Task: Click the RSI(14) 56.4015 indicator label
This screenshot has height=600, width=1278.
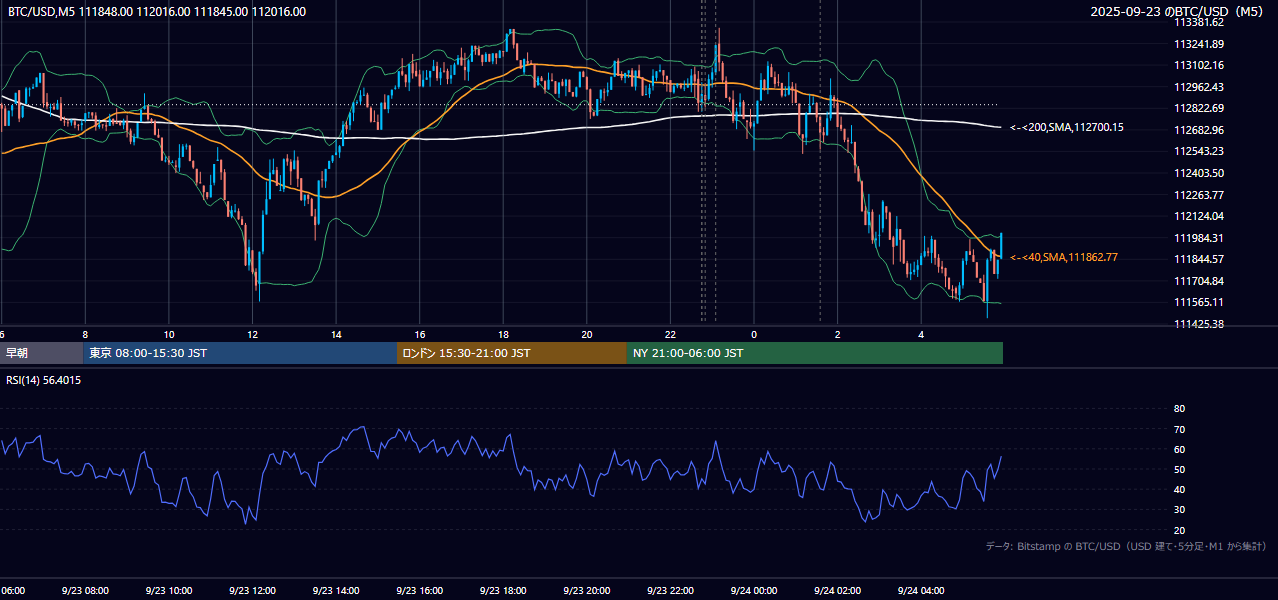Action: coord(44,380)
